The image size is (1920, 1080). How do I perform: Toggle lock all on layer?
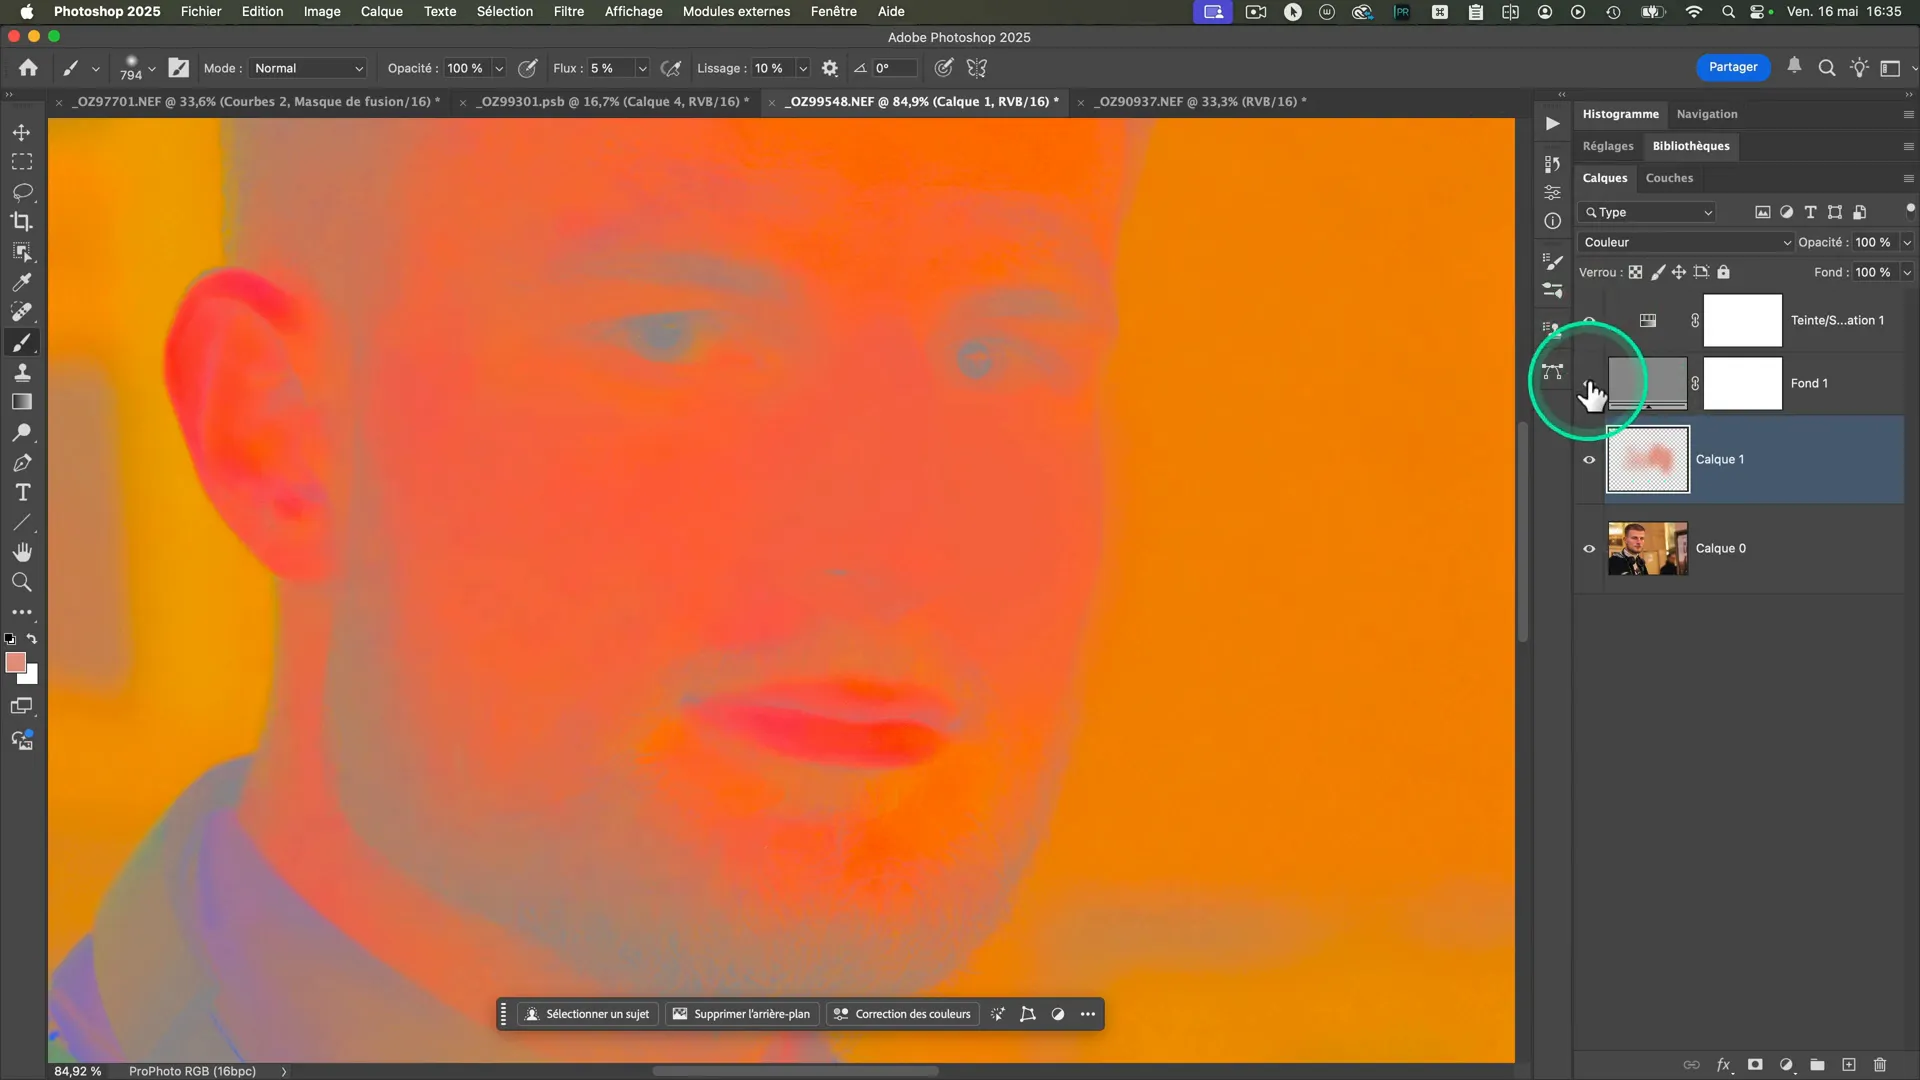click(x=1723, y=272)
